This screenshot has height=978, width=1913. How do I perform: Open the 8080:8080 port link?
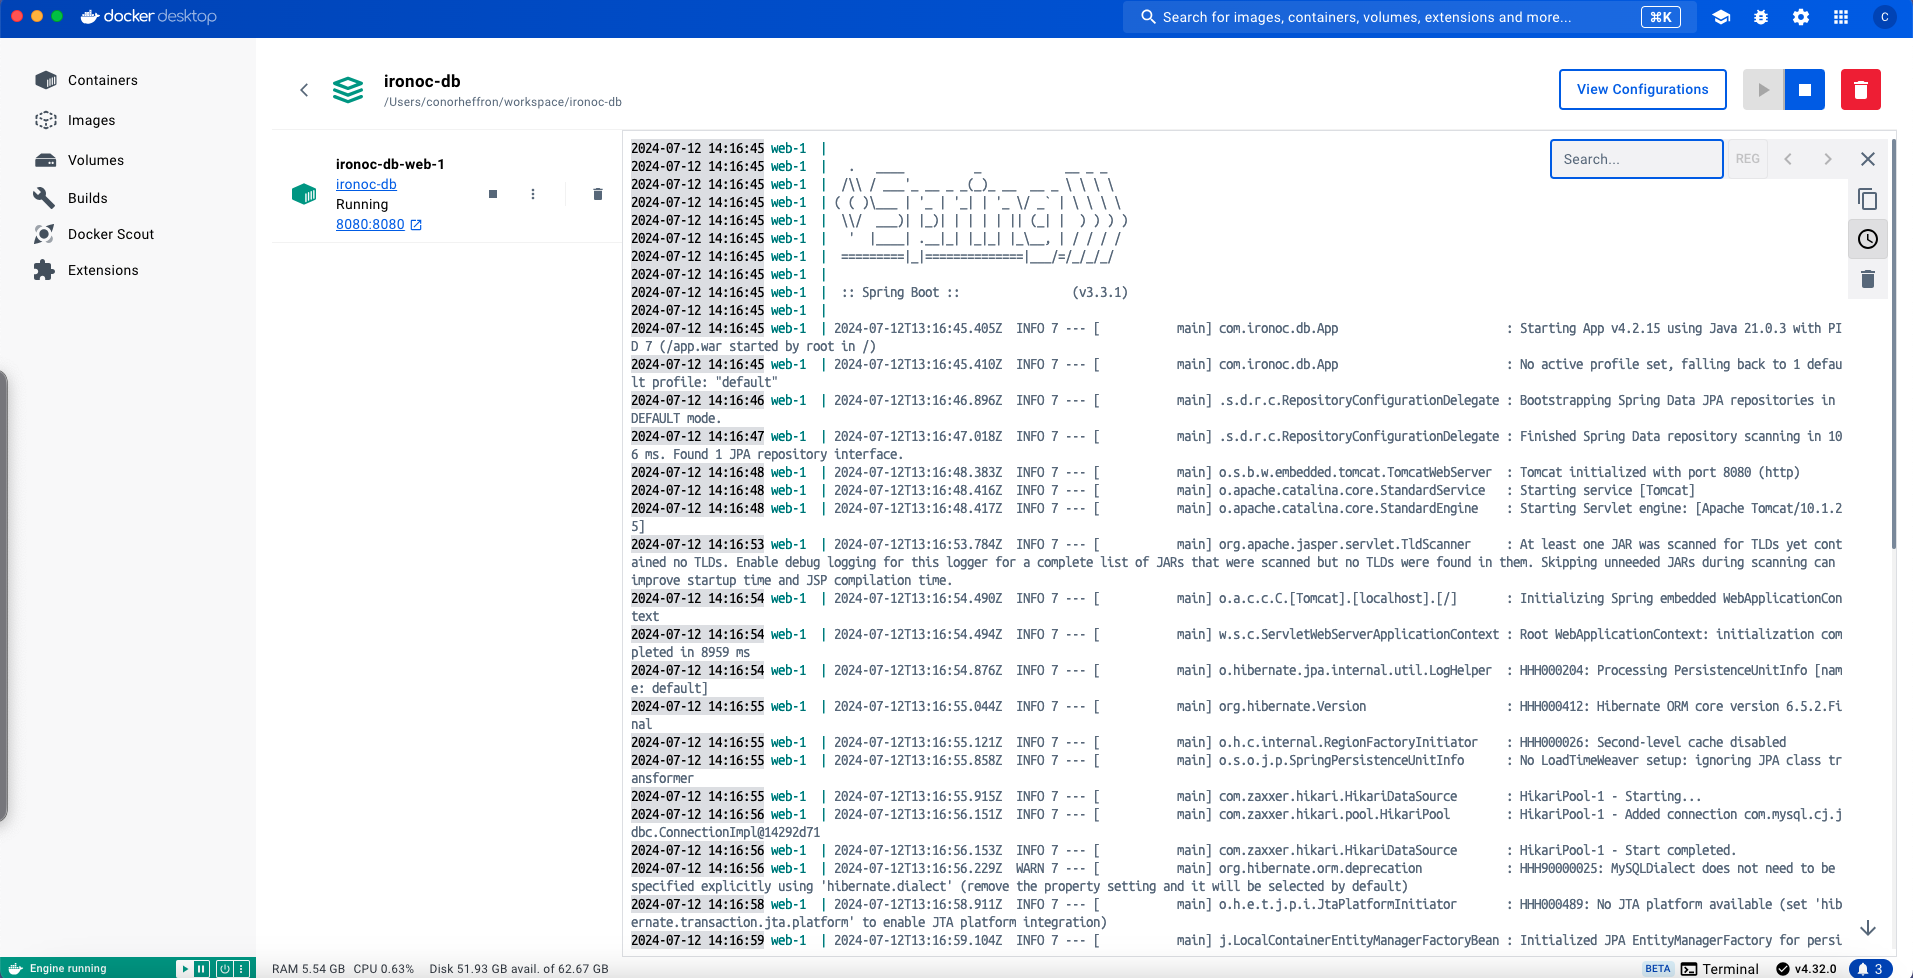370,224
